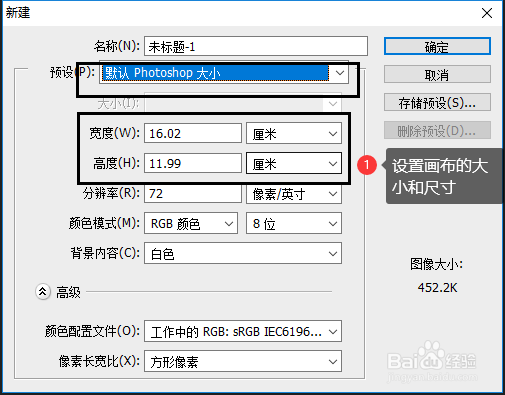Click the 高度 value field 11.99
The height and width of the screenshot is (395, 505).
tap(193, 163)
